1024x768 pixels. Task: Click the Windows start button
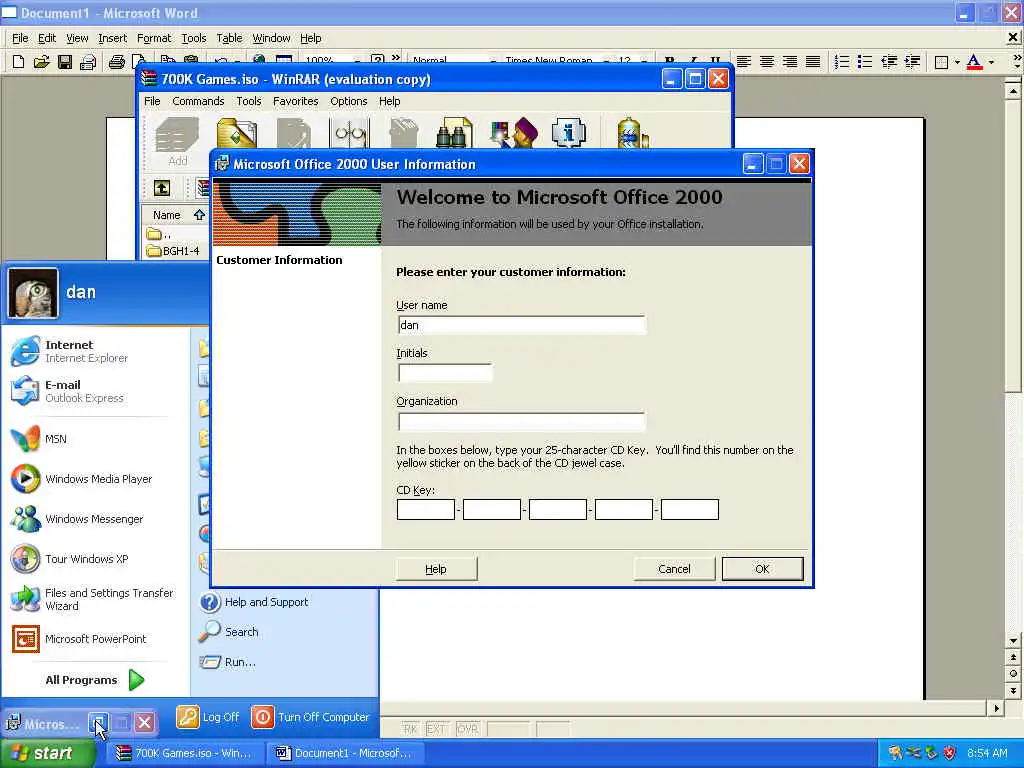(x=47, y=753)
